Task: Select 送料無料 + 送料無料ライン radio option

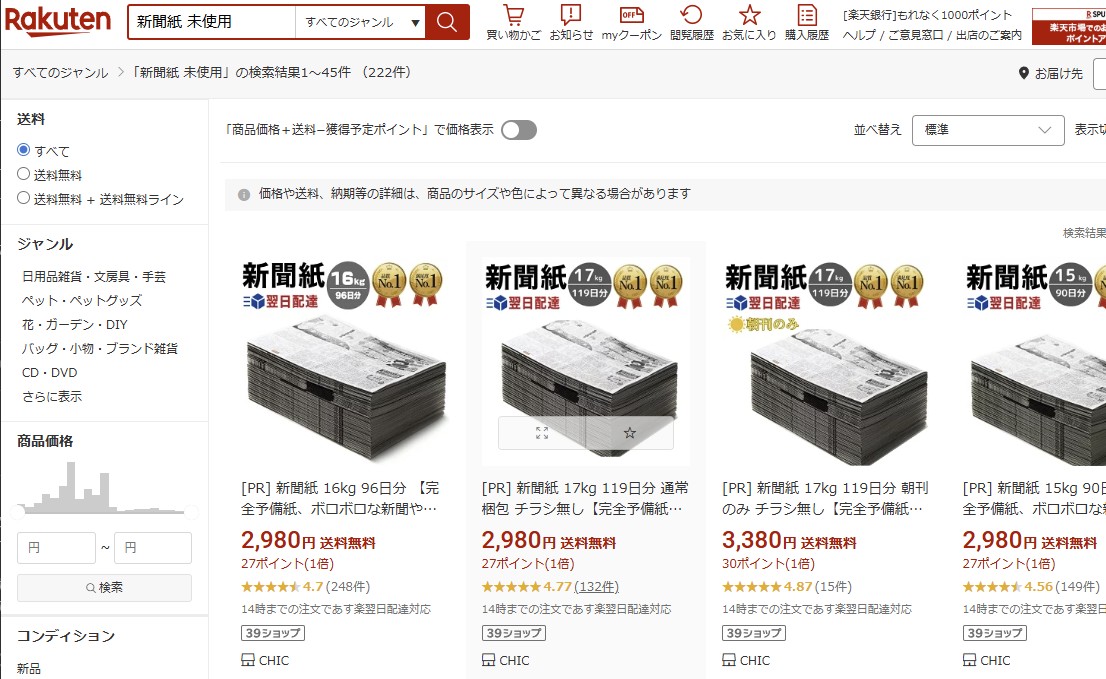Action: coord(23,198)
